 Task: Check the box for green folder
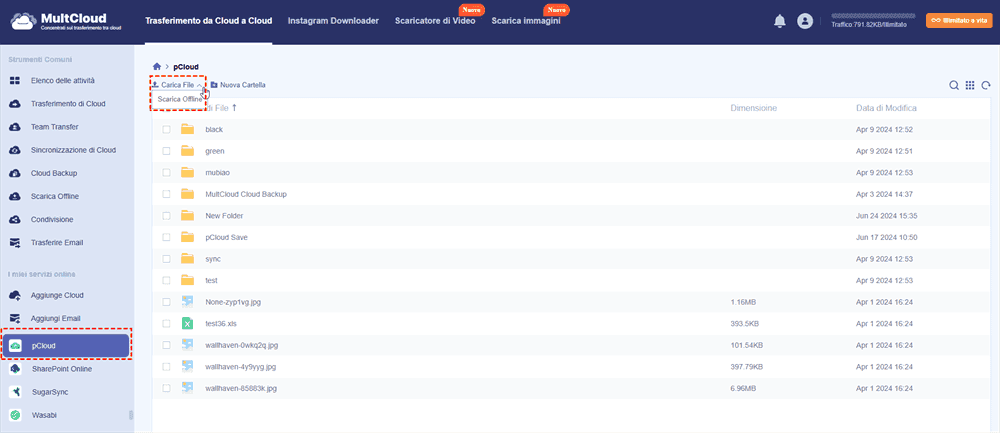(x=166, y=151)
